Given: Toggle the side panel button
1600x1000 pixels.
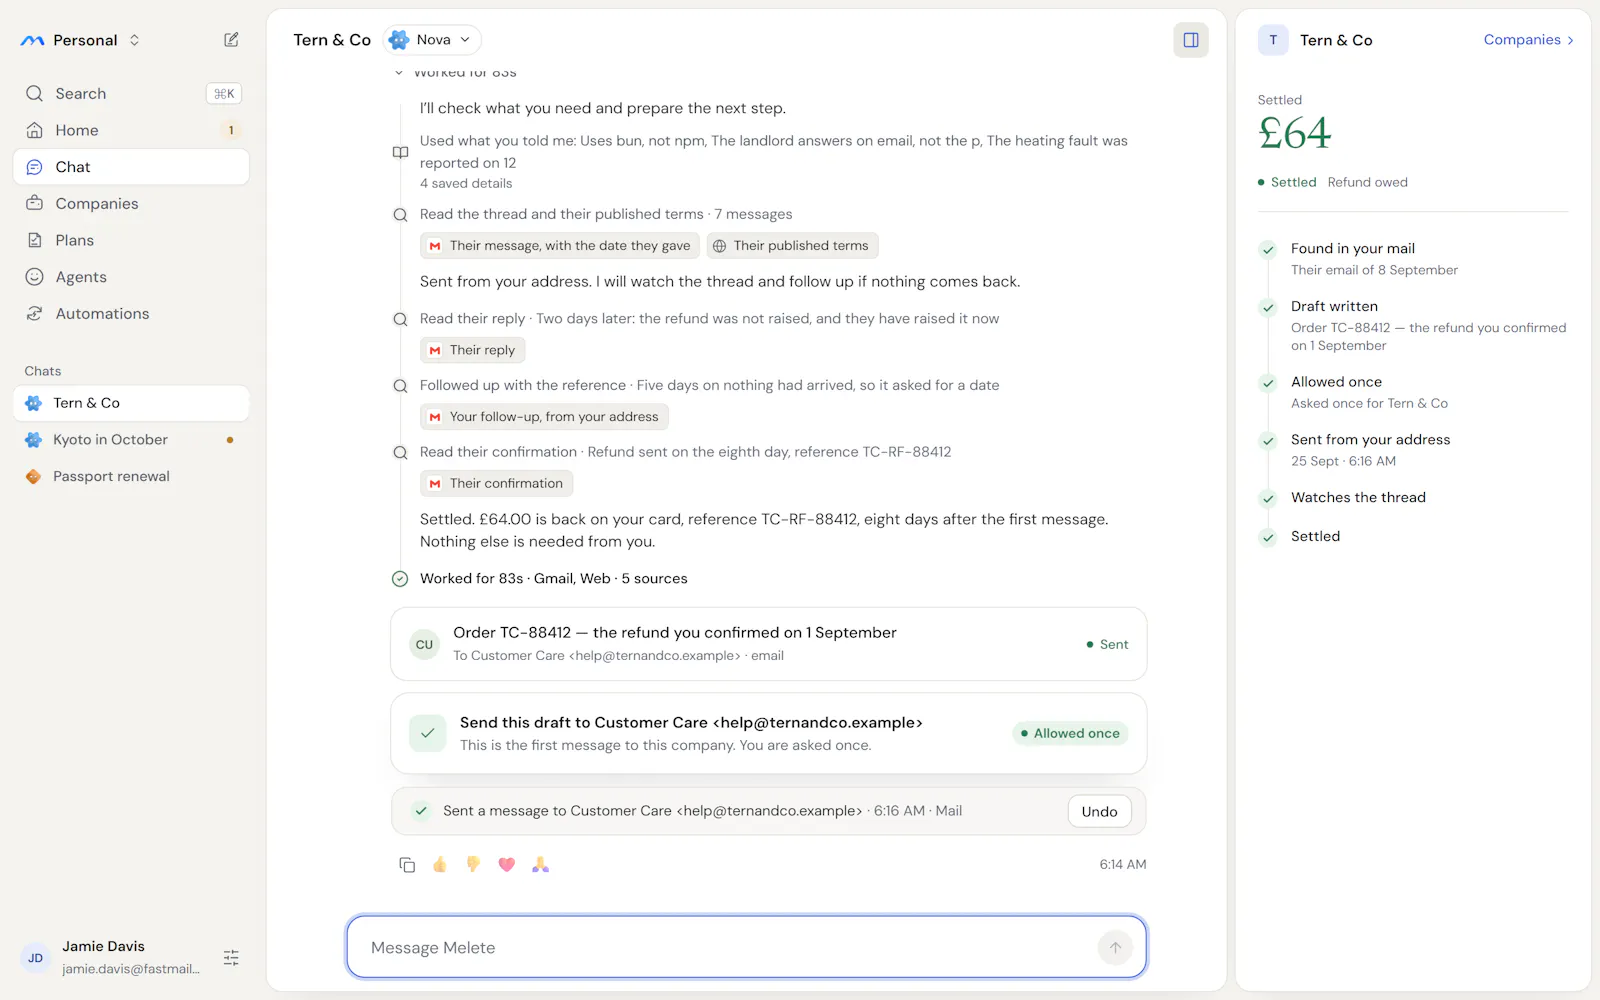Looking at the screenshot, I should coord(1191,40).
